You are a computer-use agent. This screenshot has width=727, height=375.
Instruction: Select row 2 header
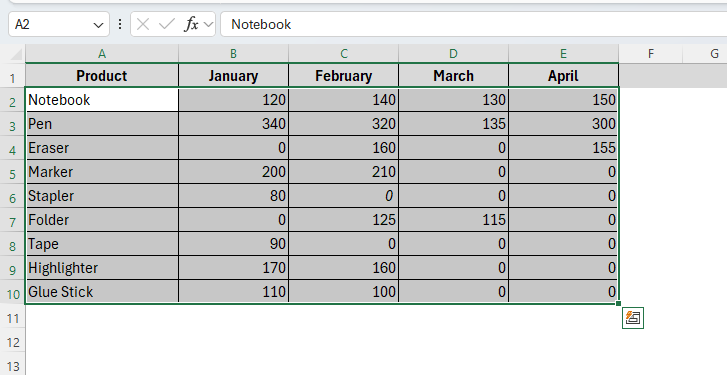point(13,100)
